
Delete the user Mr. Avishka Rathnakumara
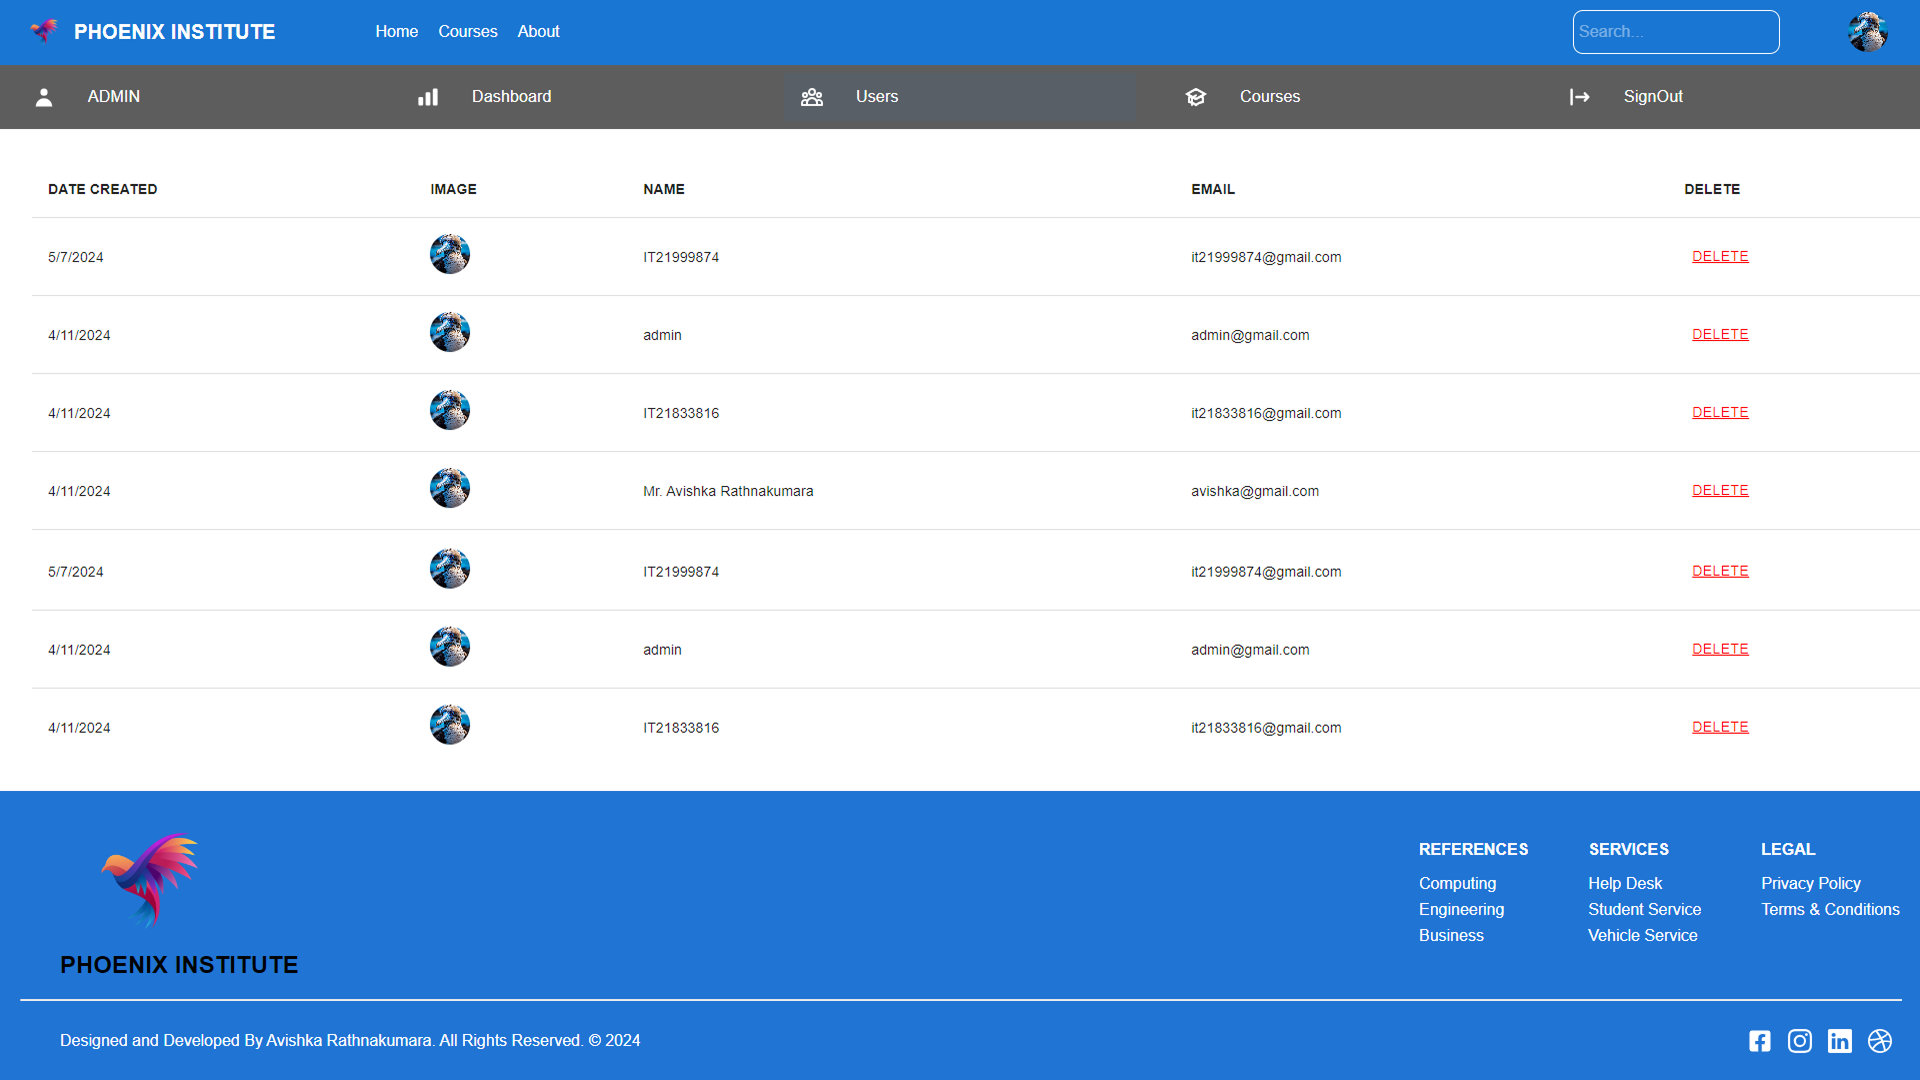1720,490
